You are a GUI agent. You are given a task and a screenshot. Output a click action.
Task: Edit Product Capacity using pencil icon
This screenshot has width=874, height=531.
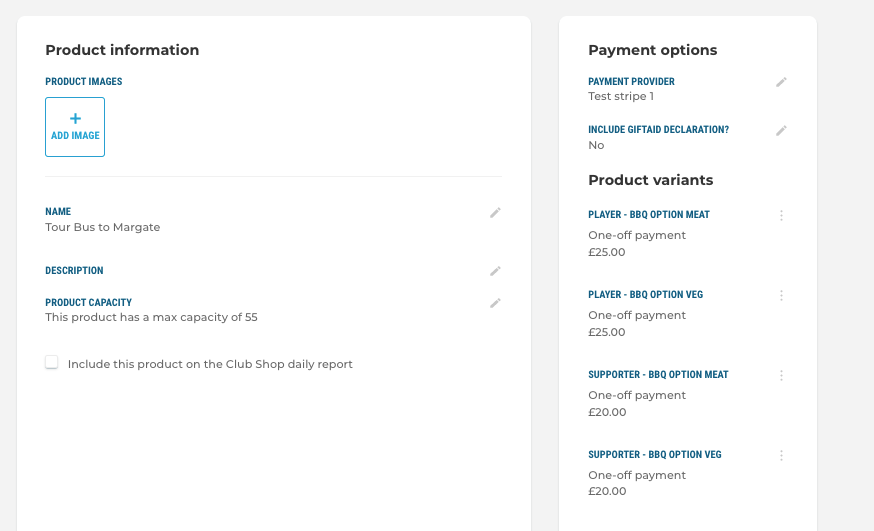pos(495,303)
